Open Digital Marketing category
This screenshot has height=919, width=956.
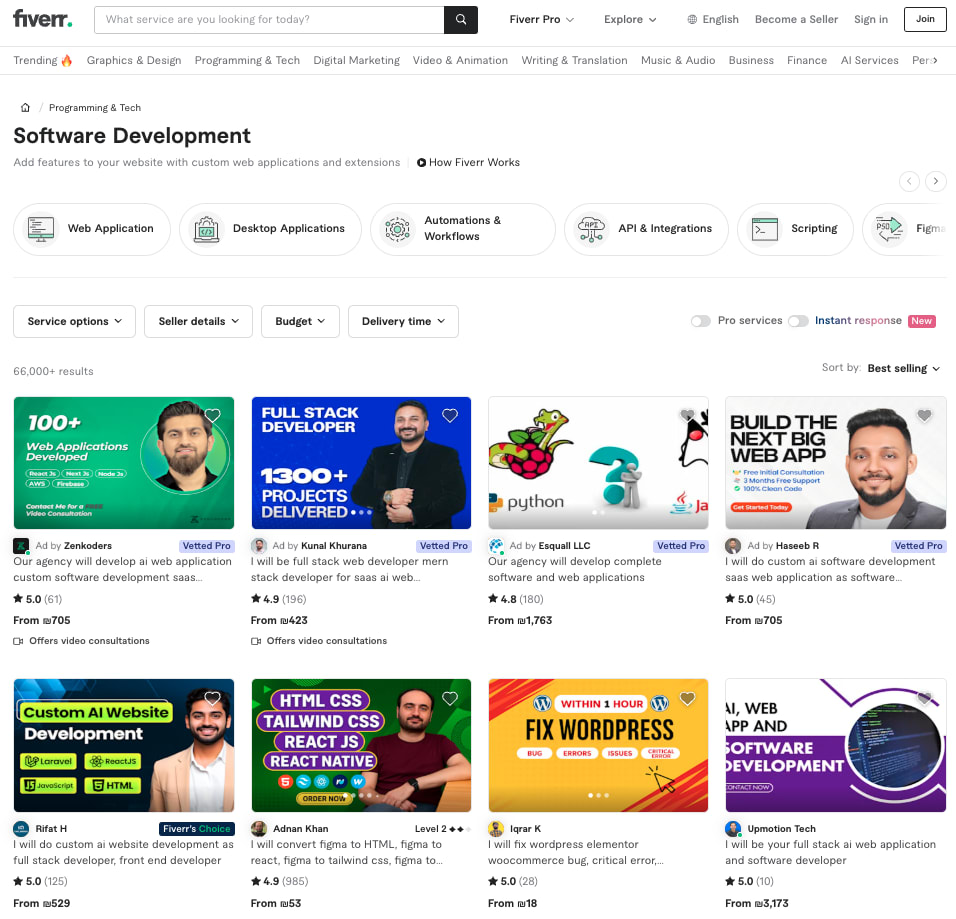[x=357, y=60]
